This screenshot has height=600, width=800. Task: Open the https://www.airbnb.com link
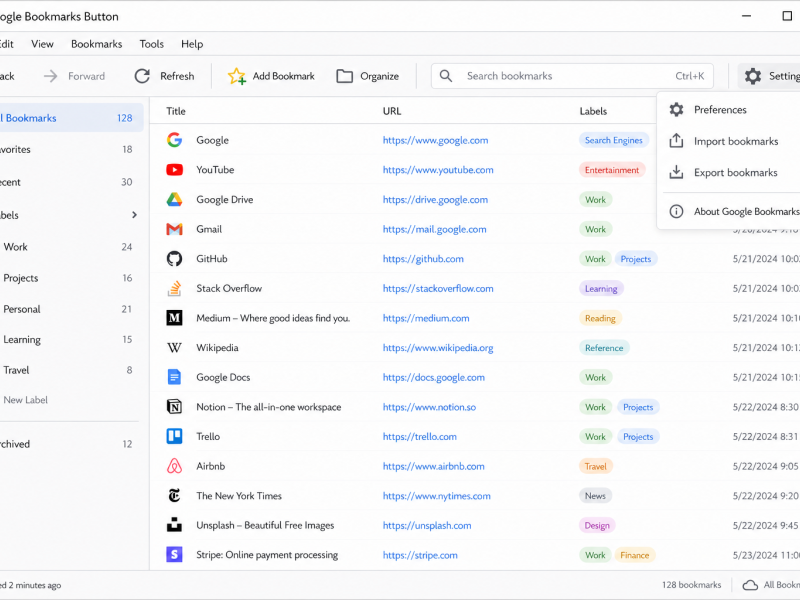(433, 466)
